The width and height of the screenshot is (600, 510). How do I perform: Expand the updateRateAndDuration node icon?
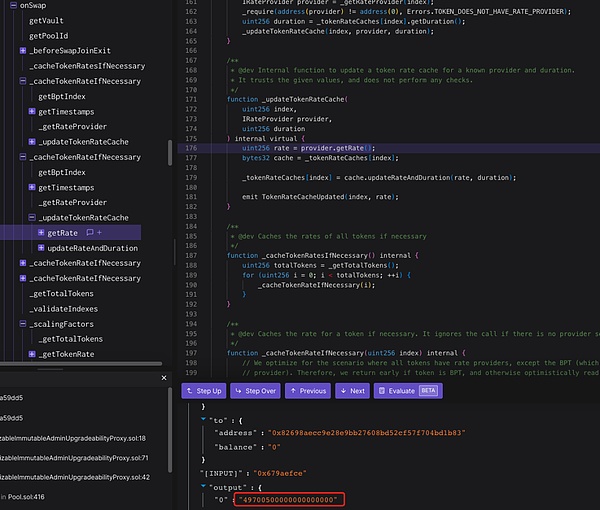[40, 248]
